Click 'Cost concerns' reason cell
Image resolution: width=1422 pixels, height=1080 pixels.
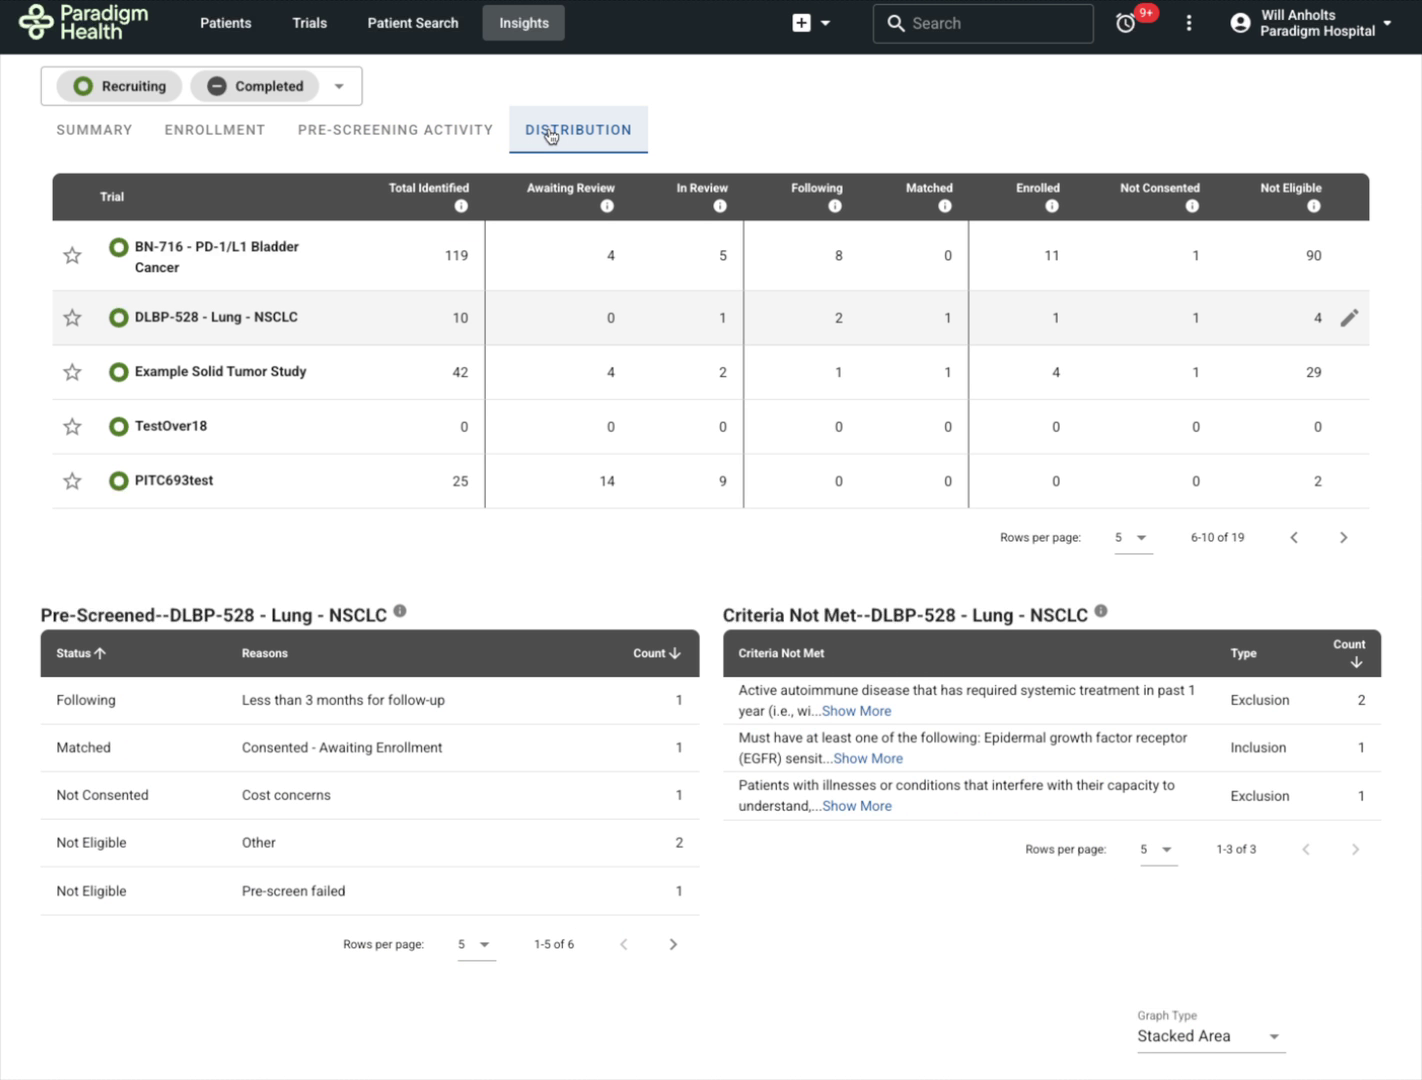click(286, 795)
